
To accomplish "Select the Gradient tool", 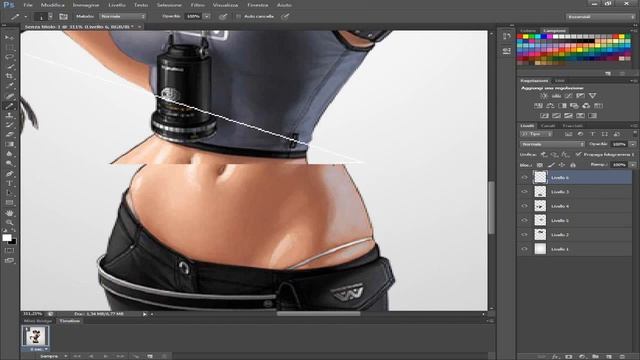I will 9,144.
